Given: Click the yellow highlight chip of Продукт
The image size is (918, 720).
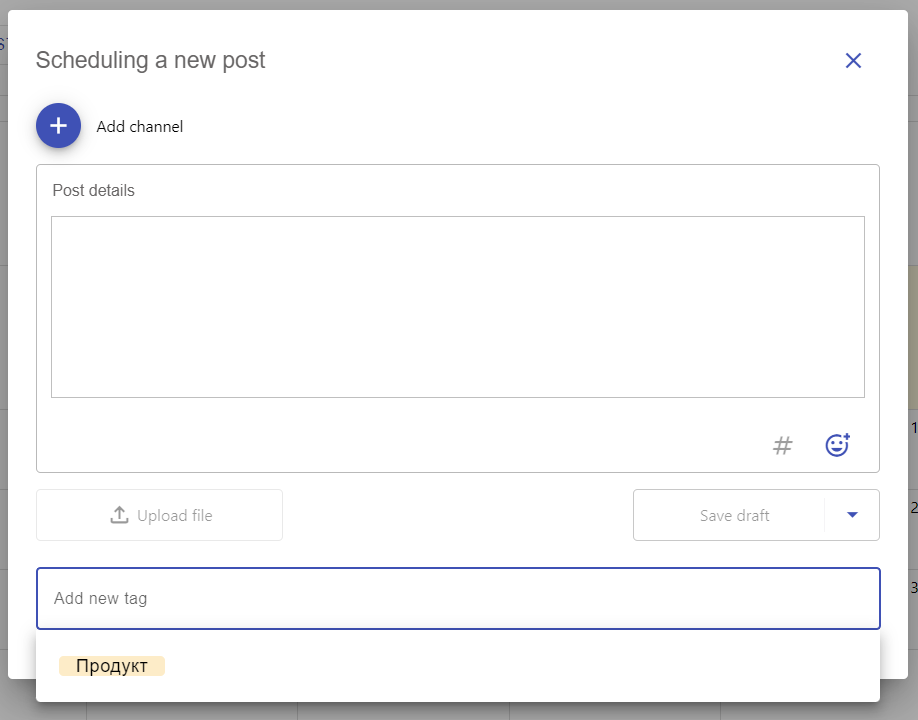Looking at the screenshot, I should click(112, 666).
